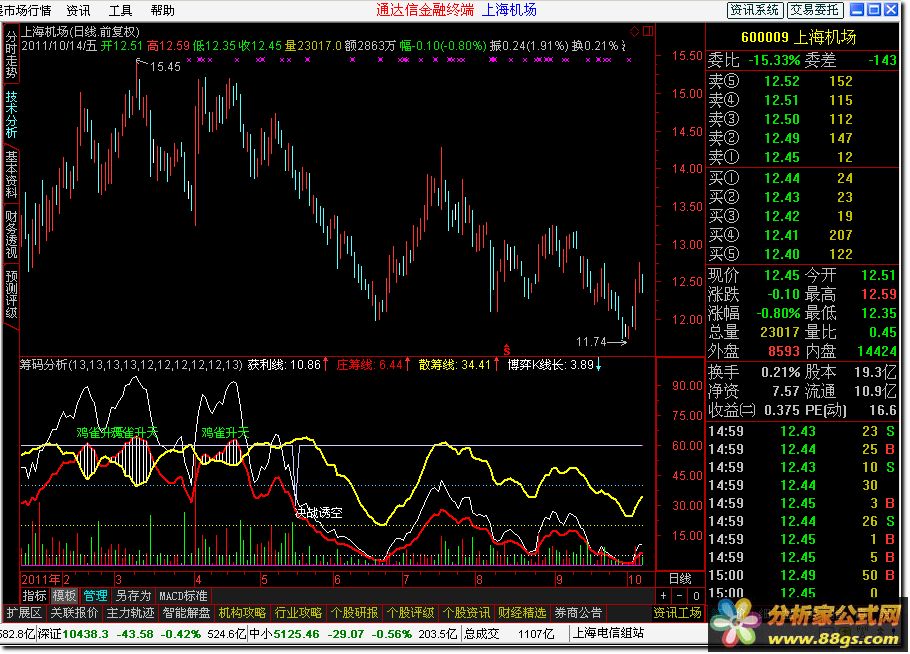Click the 深证 10438.3 index in status bar
The height and width of the screenshot is (654, 910).
pyautogui.click(x=73, y=634)
